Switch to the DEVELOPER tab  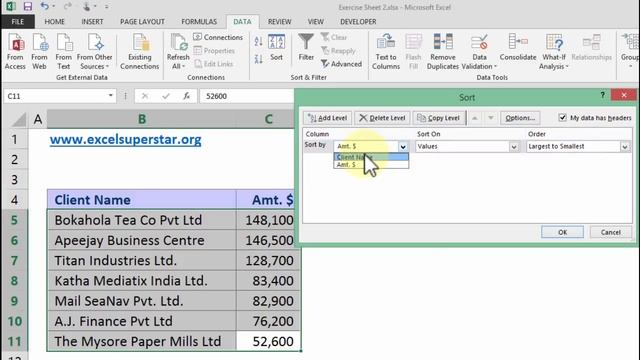pos(358,22)
